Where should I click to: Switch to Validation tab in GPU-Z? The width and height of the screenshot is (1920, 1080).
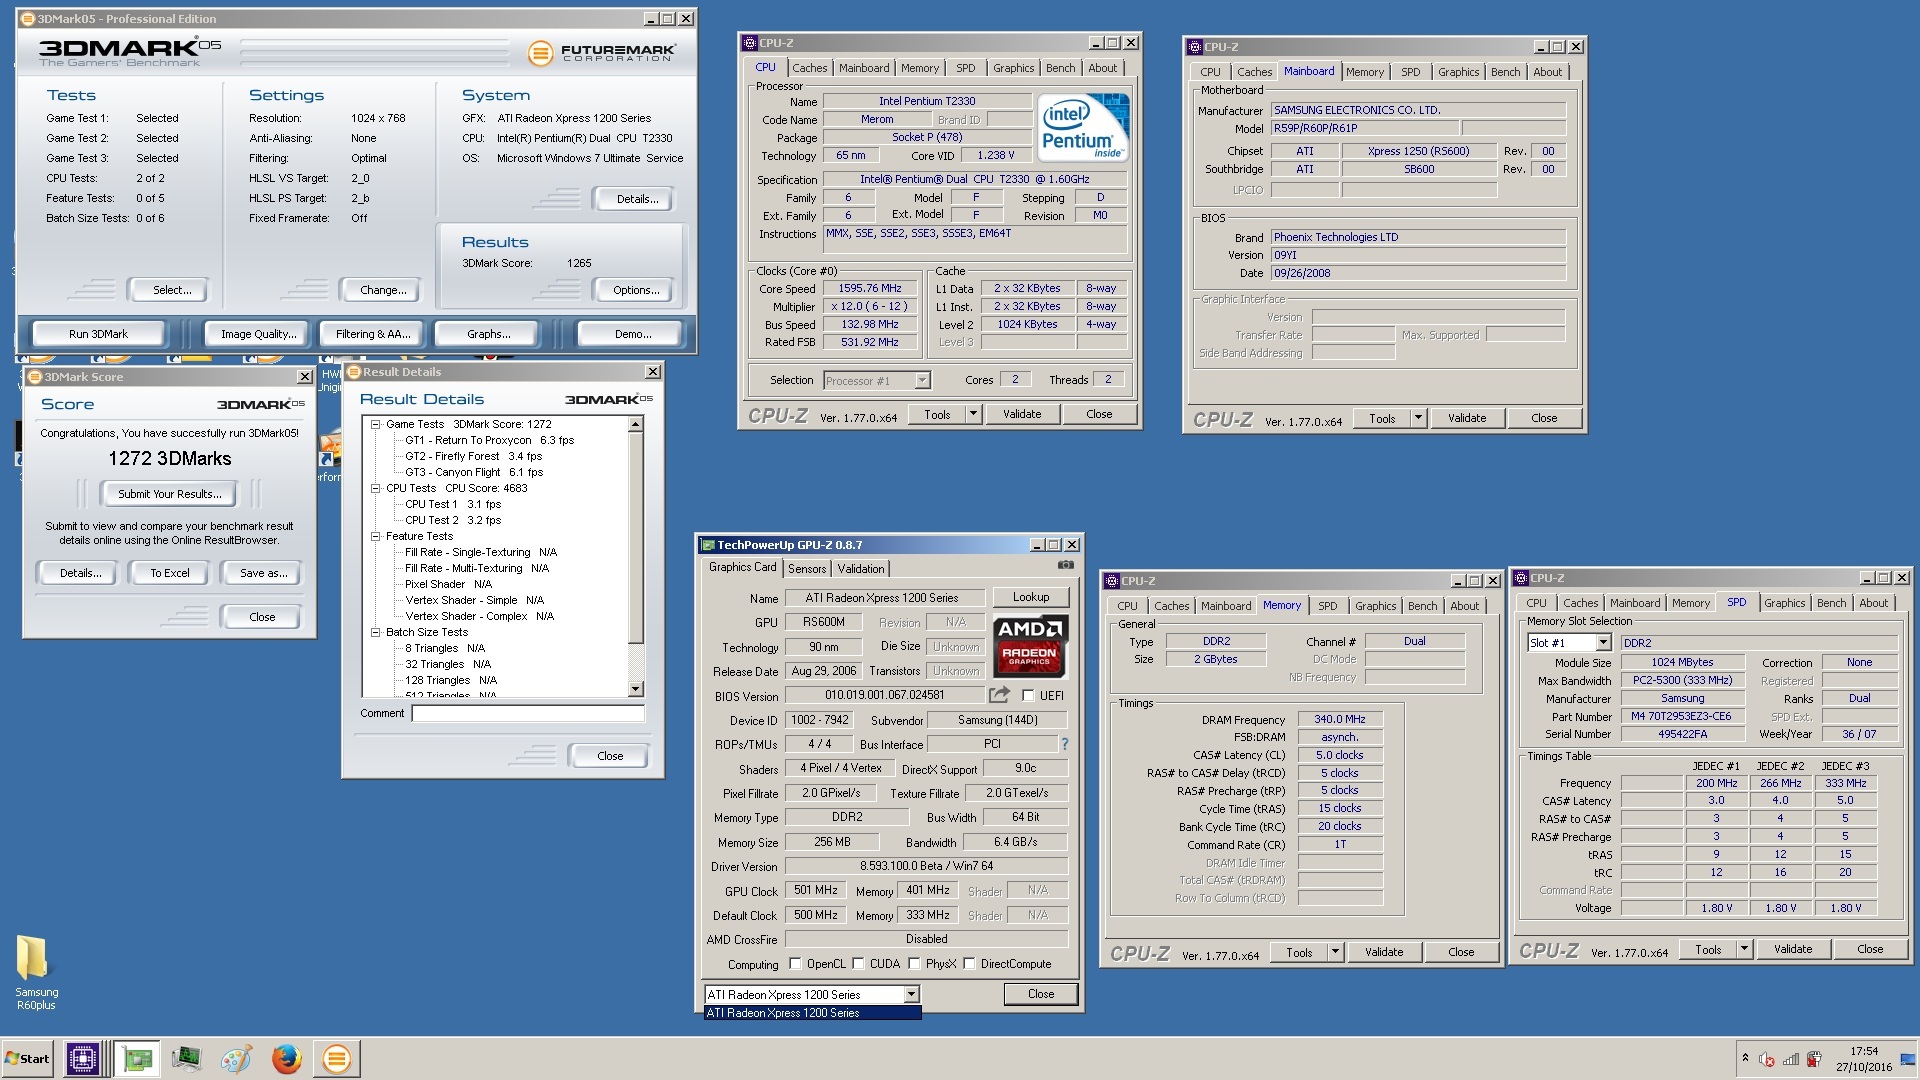(861, 568)
